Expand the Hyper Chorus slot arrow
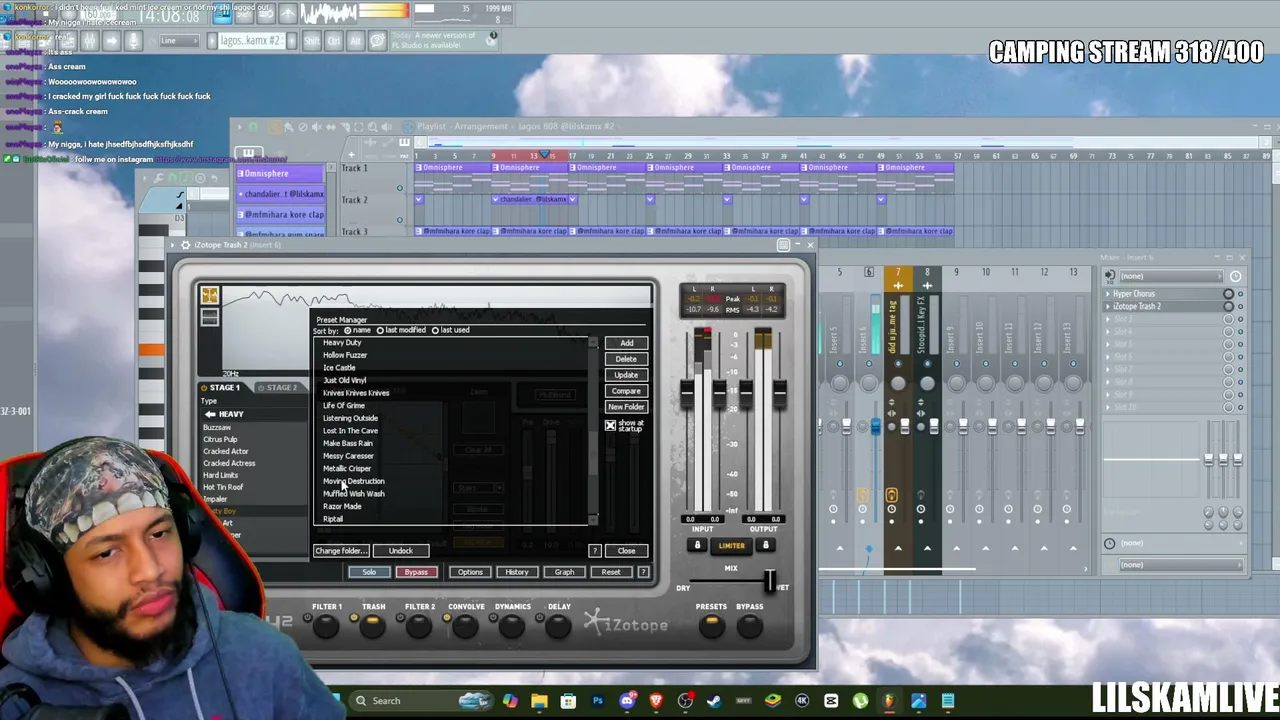1280x720 pixels. pos(1108,294)
